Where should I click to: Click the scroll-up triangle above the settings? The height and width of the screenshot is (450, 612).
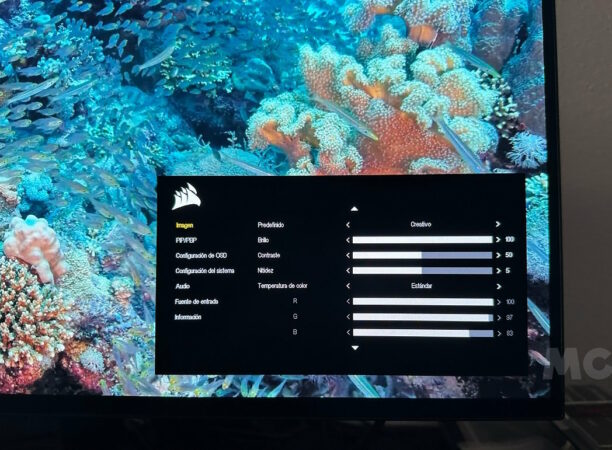(x=353, y=208)
